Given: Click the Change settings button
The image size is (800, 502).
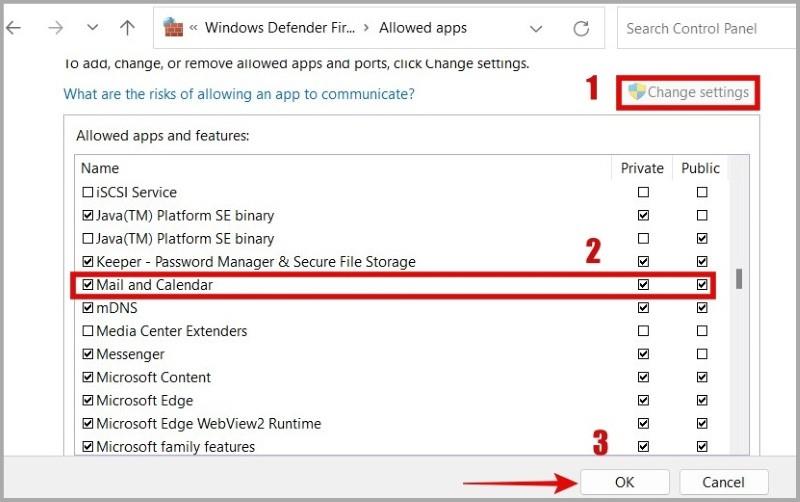Looking at the screenshot, I should coord(688,92).
